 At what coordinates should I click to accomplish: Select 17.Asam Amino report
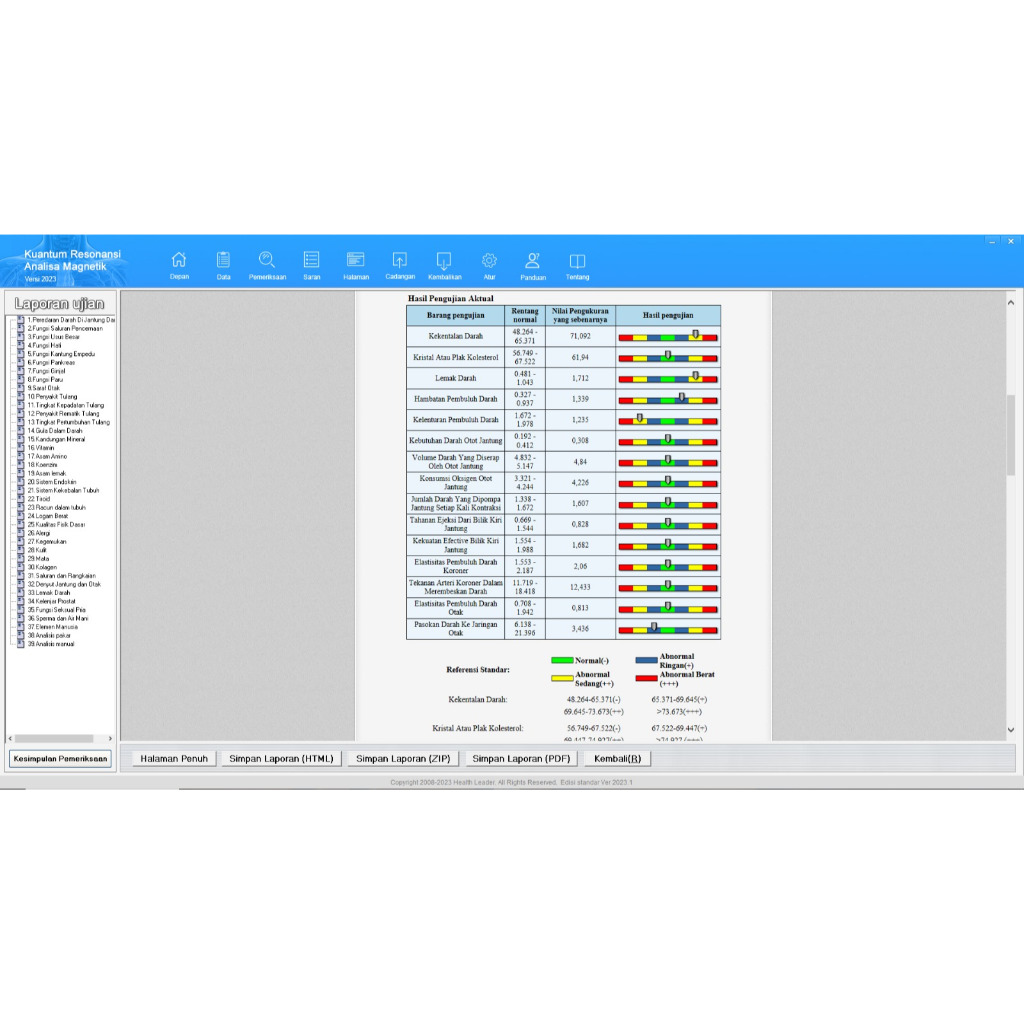click(x=47, y=456)
